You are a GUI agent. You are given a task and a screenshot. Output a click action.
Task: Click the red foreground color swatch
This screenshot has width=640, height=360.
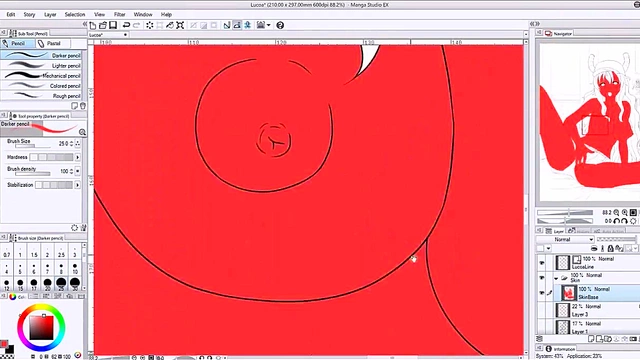coord(3,344)
